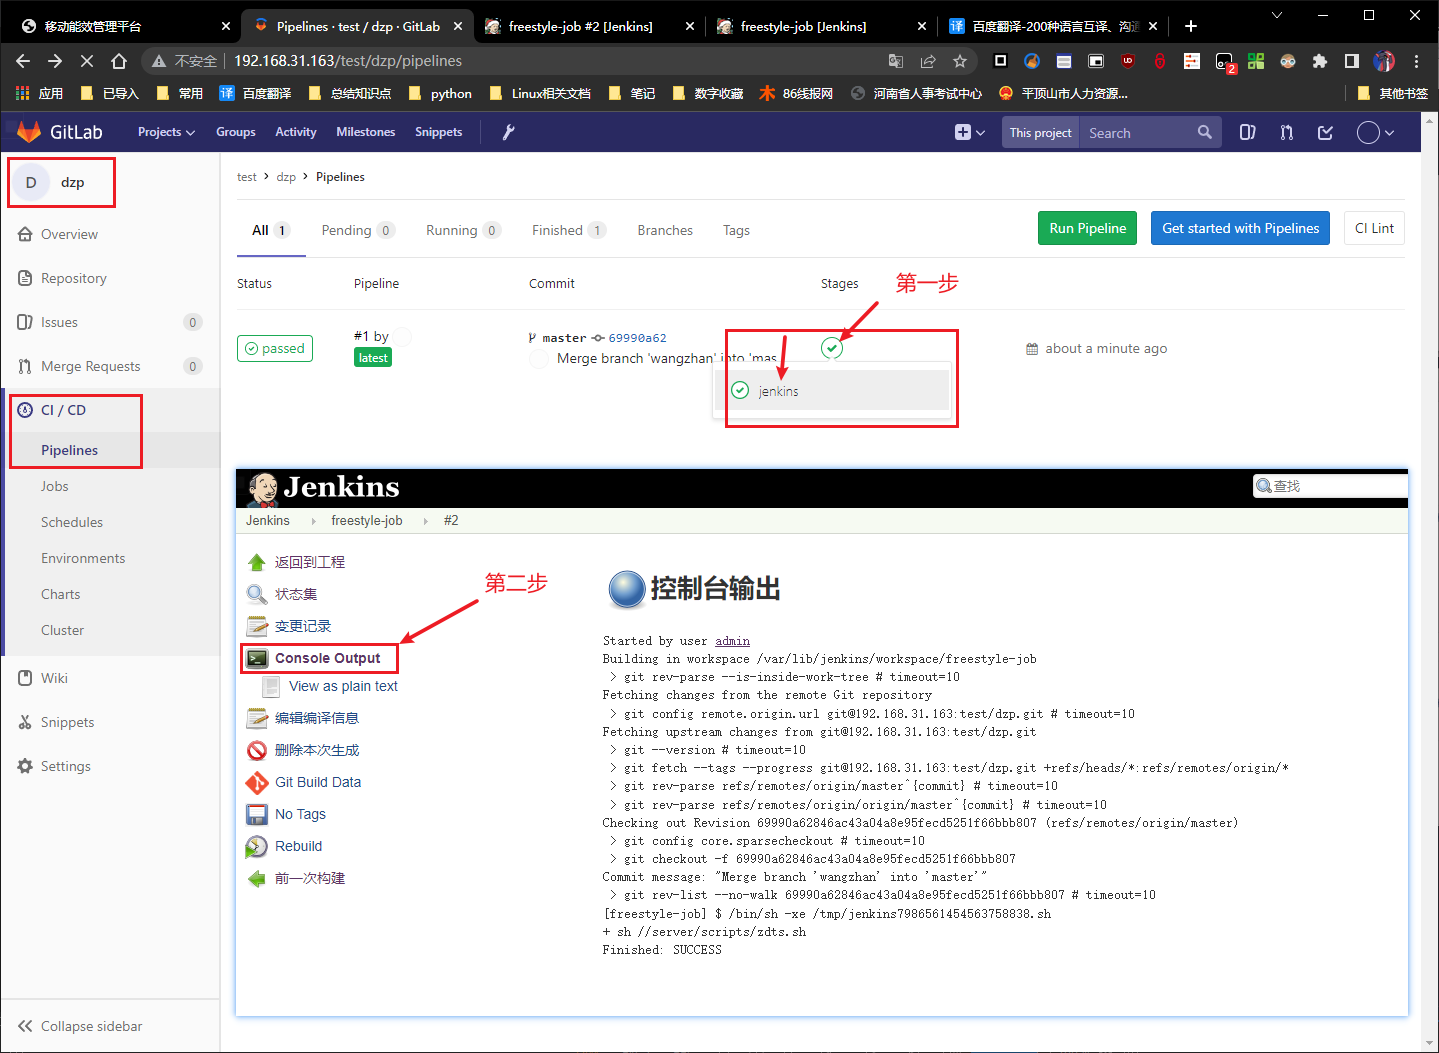Open the Schedules sidebar sub-item
Image resolution: width=1439 pixels, height=1053 pixels.
pos(72,522)
